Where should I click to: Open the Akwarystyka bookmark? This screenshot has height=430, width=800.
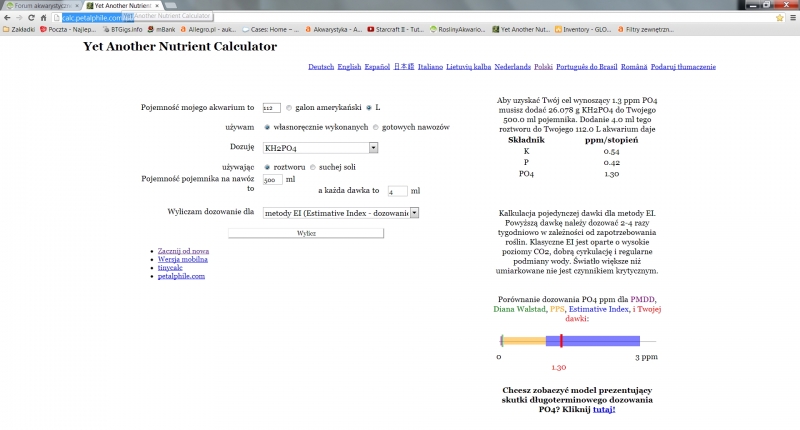click(334, 30)
